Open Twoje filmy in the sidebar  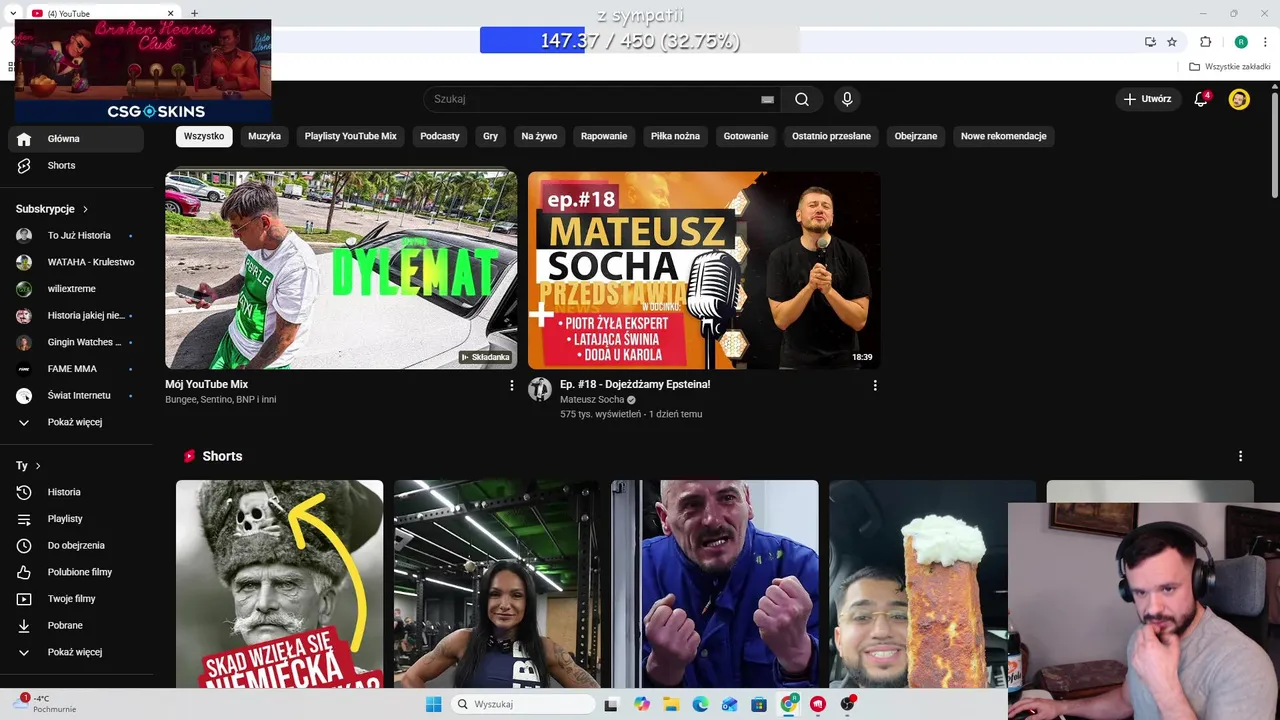pos(76,599)
